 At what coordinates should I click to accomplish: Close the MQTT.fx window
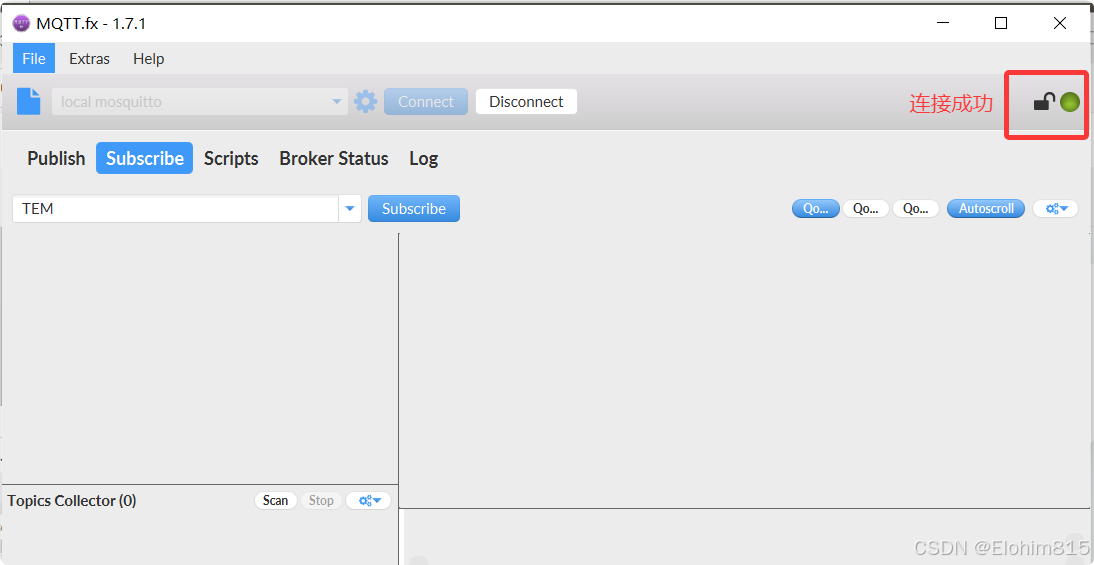point(1059,23)
